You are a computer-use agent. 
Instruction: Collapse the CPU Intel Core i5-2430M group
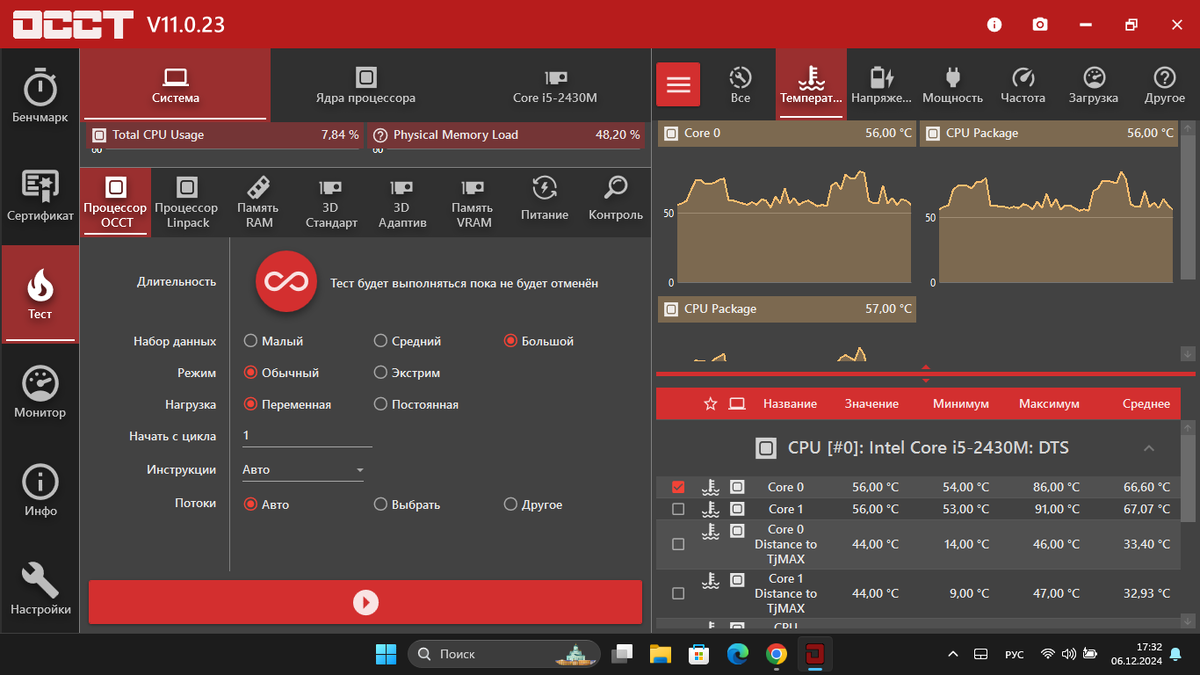pyautogui.click(x=1149, y=448)
